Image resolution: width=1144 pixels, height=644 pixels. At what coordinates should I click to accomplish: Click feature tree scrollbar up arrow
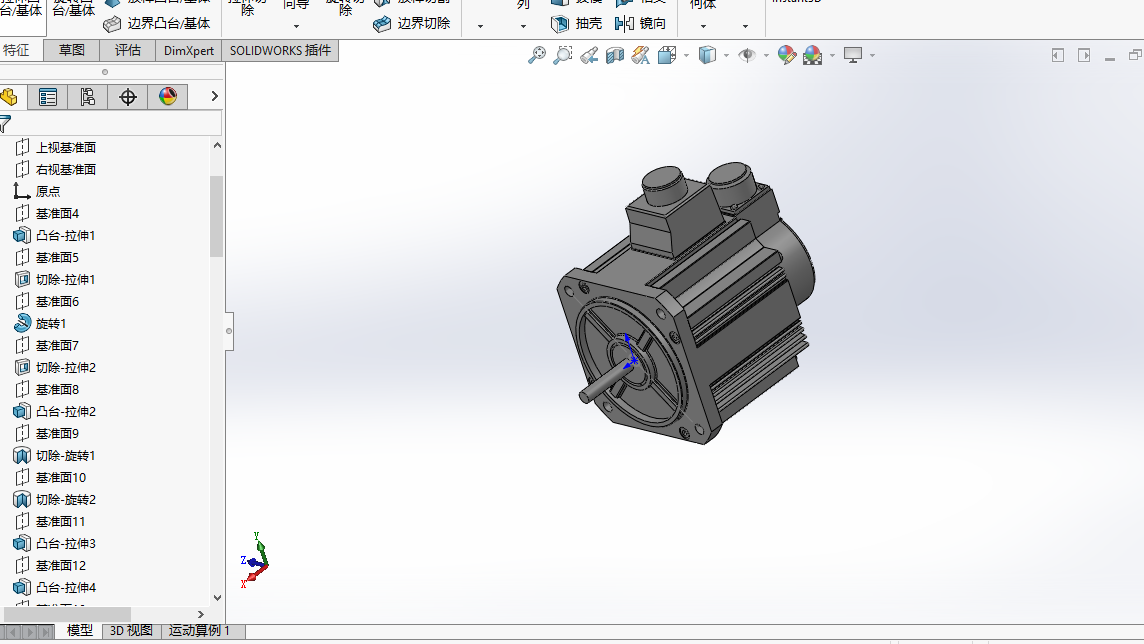click(x=217, y=145)
